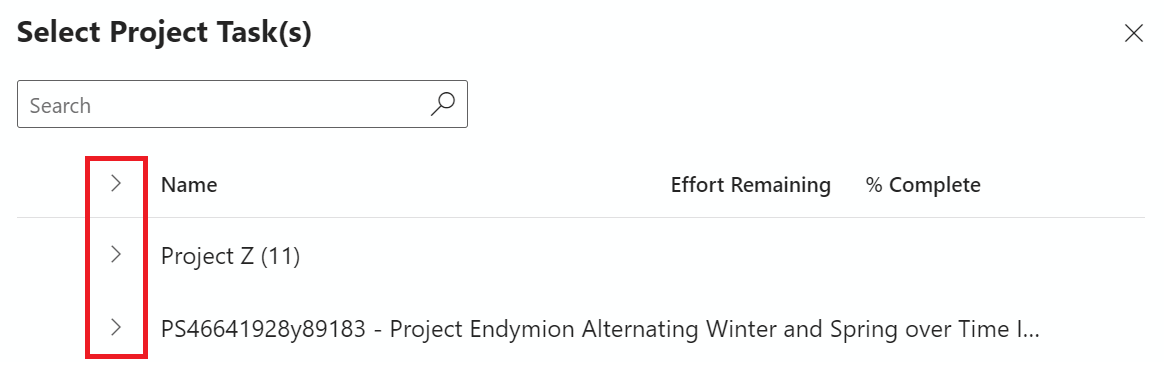Viewport: 1164px width, 381px height.
Task: Expand the Project Z (11) group
Action: 116,255
